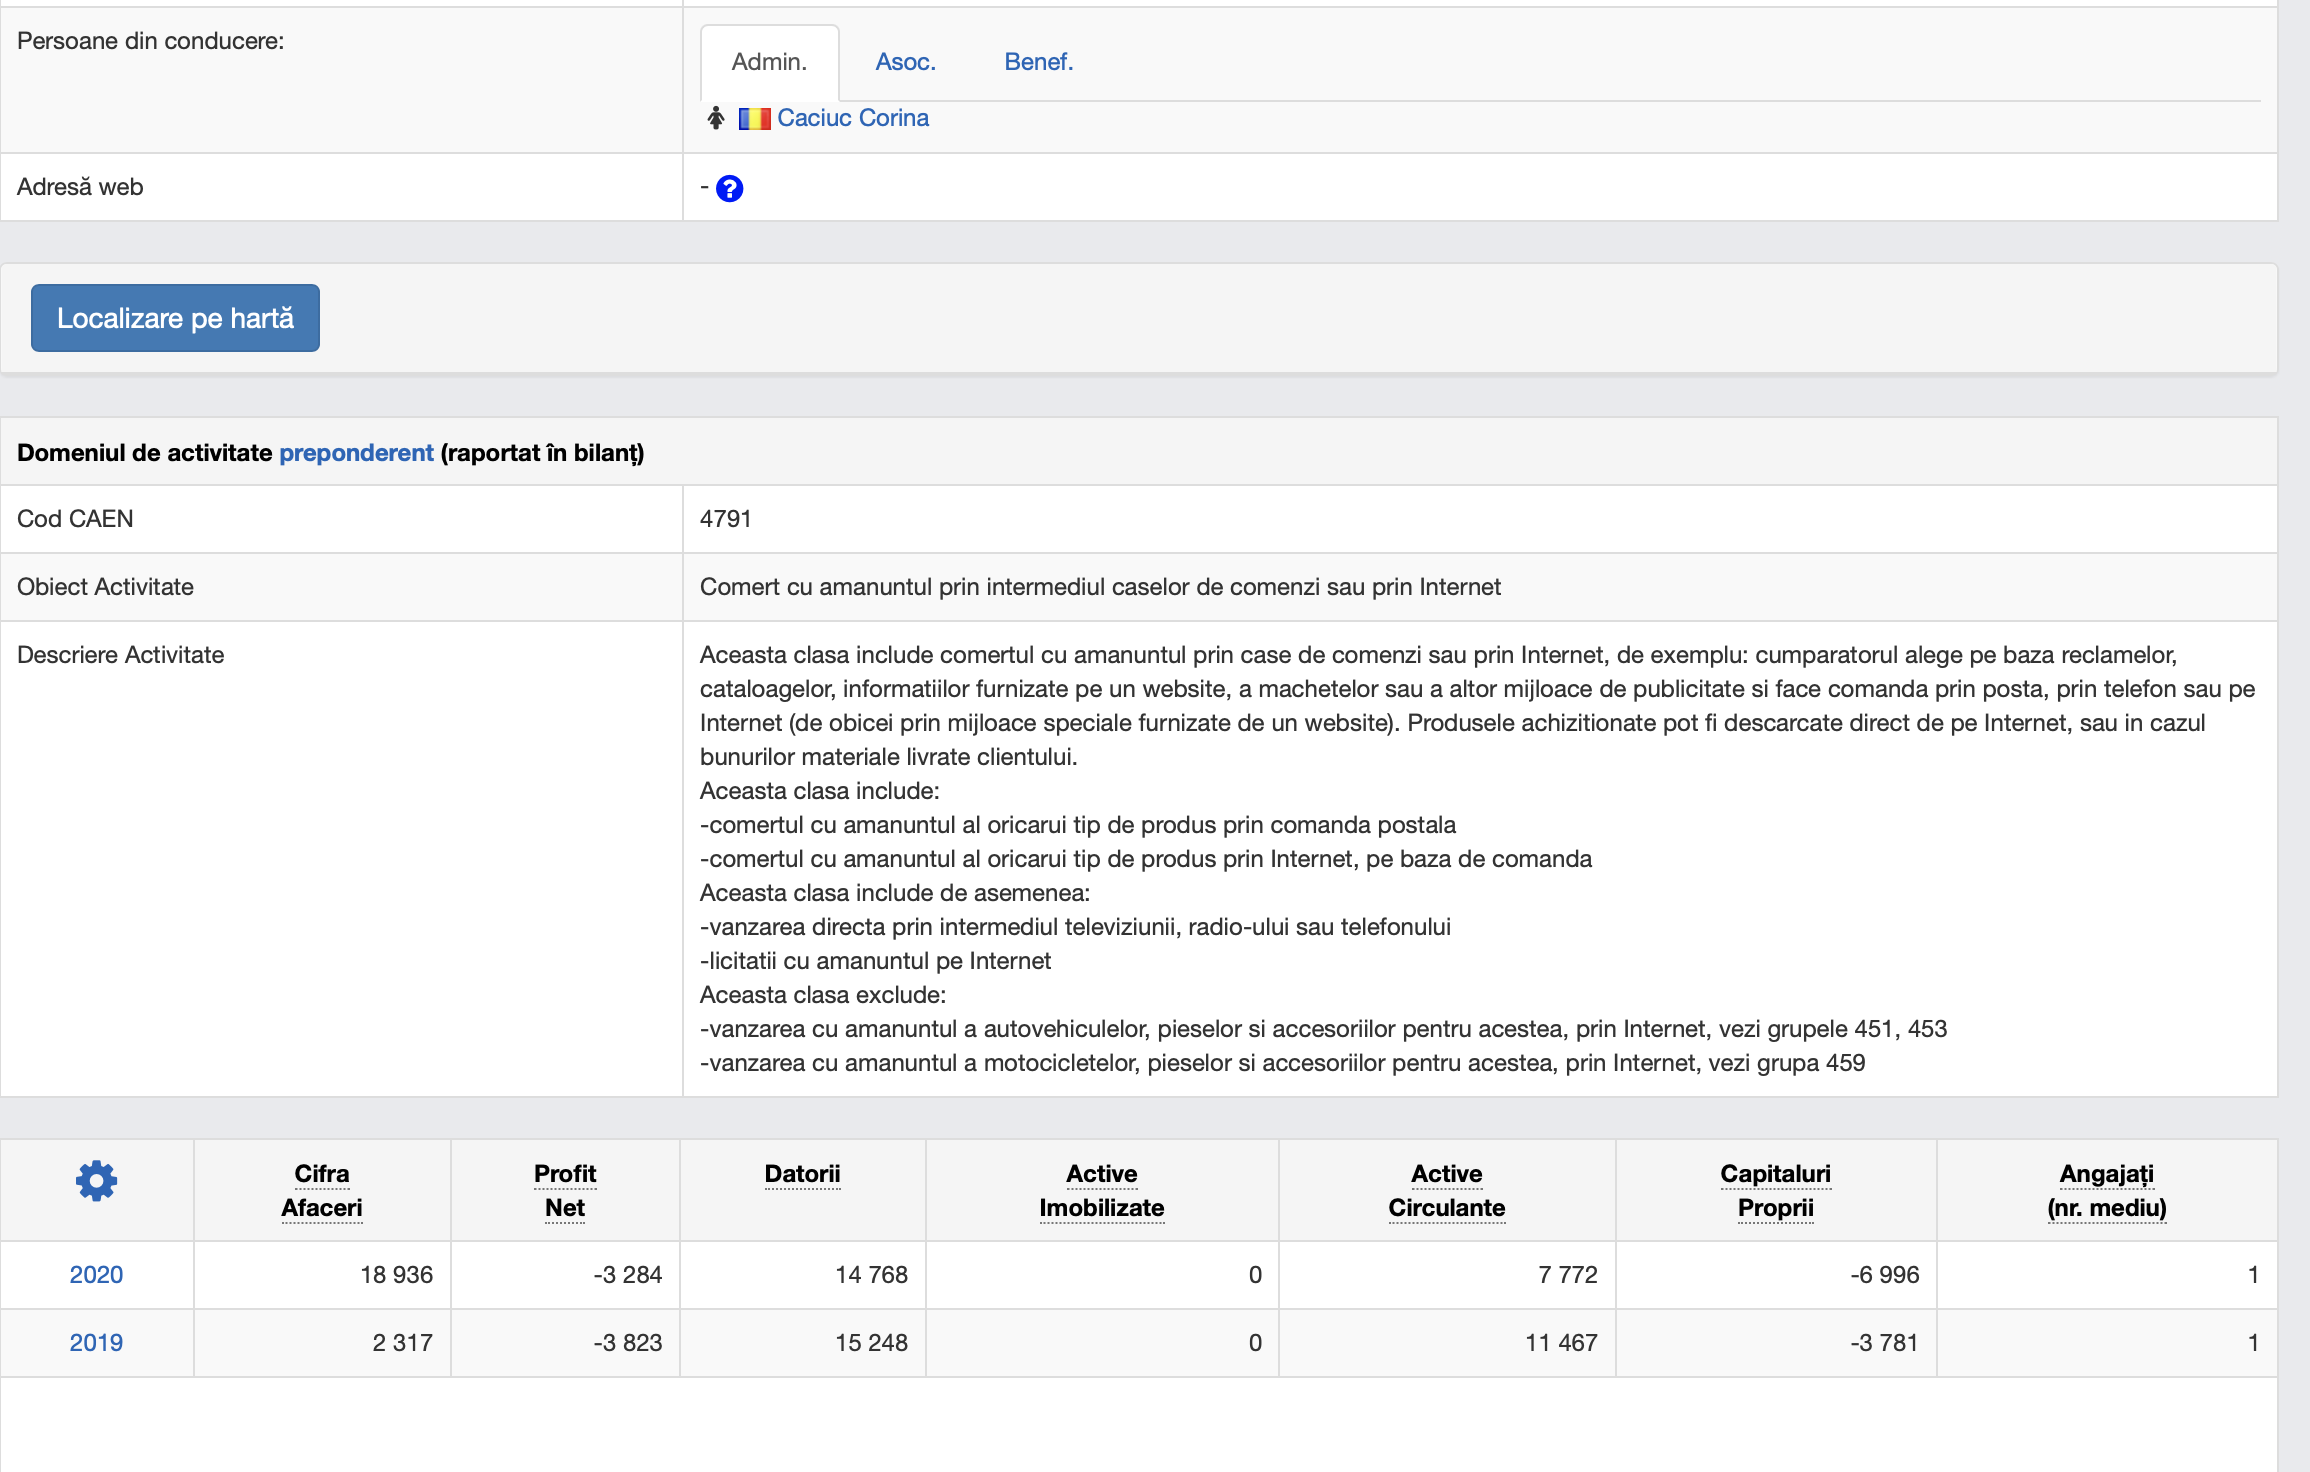Screen dimensions: 2310x1472
Task: Click the blue gear settings icon
Action: coord(96,1181)
